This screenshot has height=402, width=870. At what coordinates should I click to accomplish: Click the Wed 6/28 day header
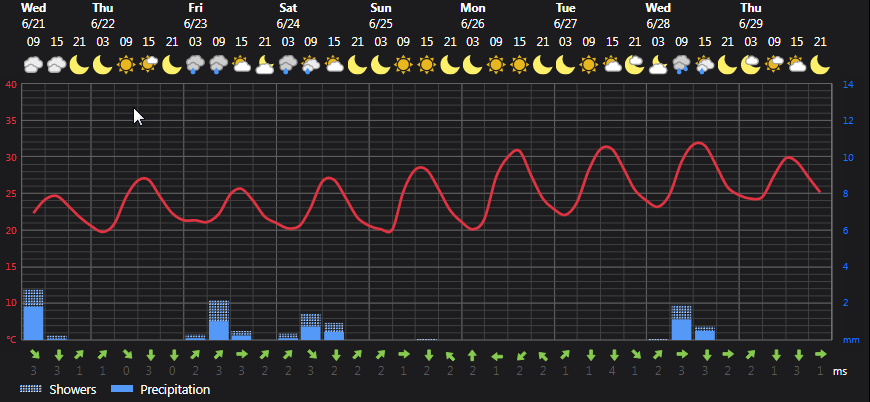(658, 16)
